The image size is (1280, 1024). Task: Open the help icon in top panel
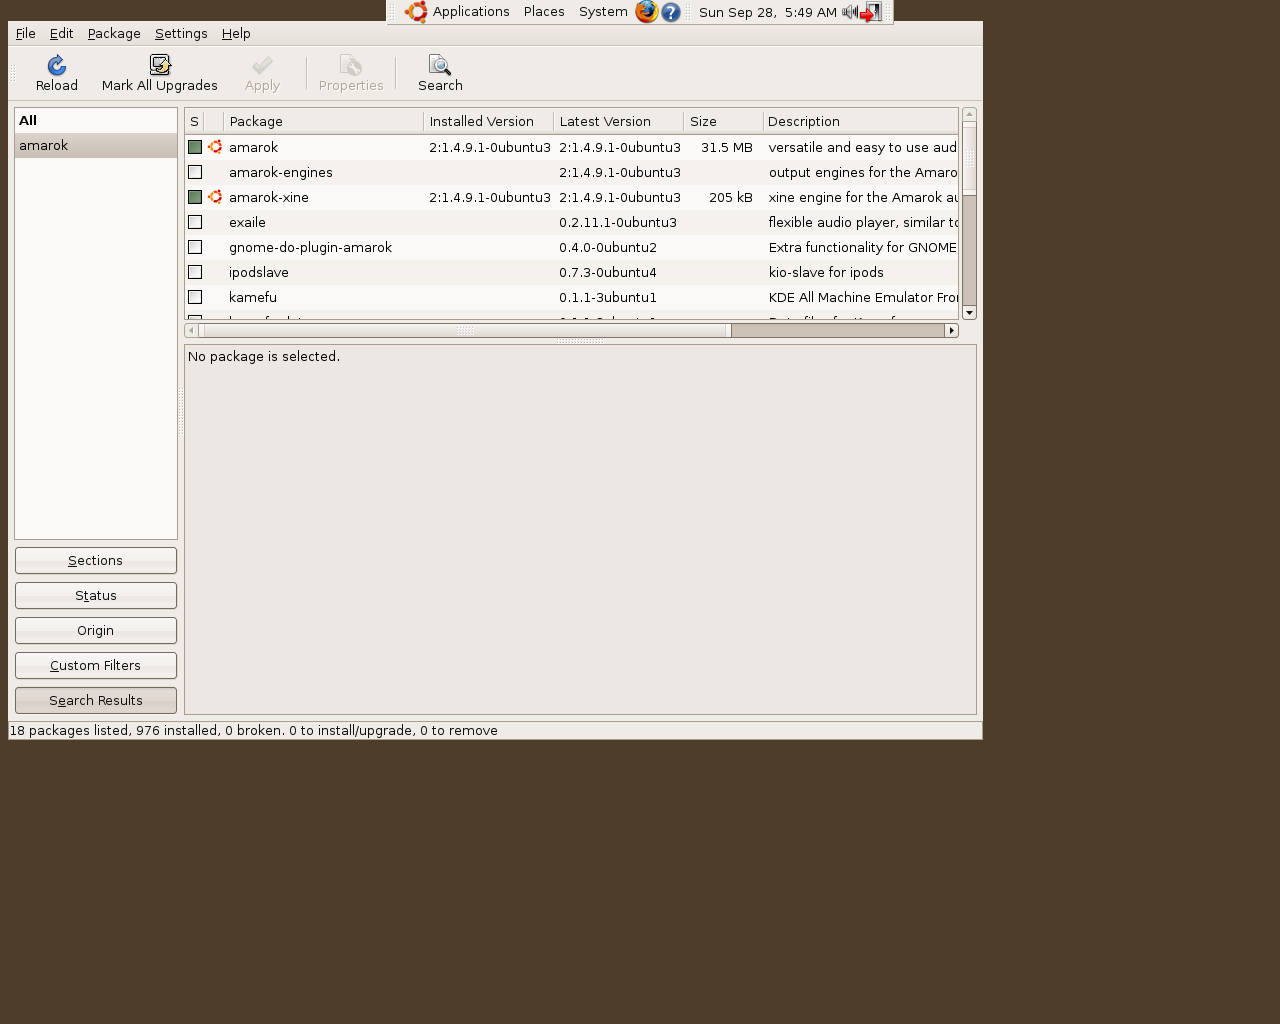click(x=671, y=12)
